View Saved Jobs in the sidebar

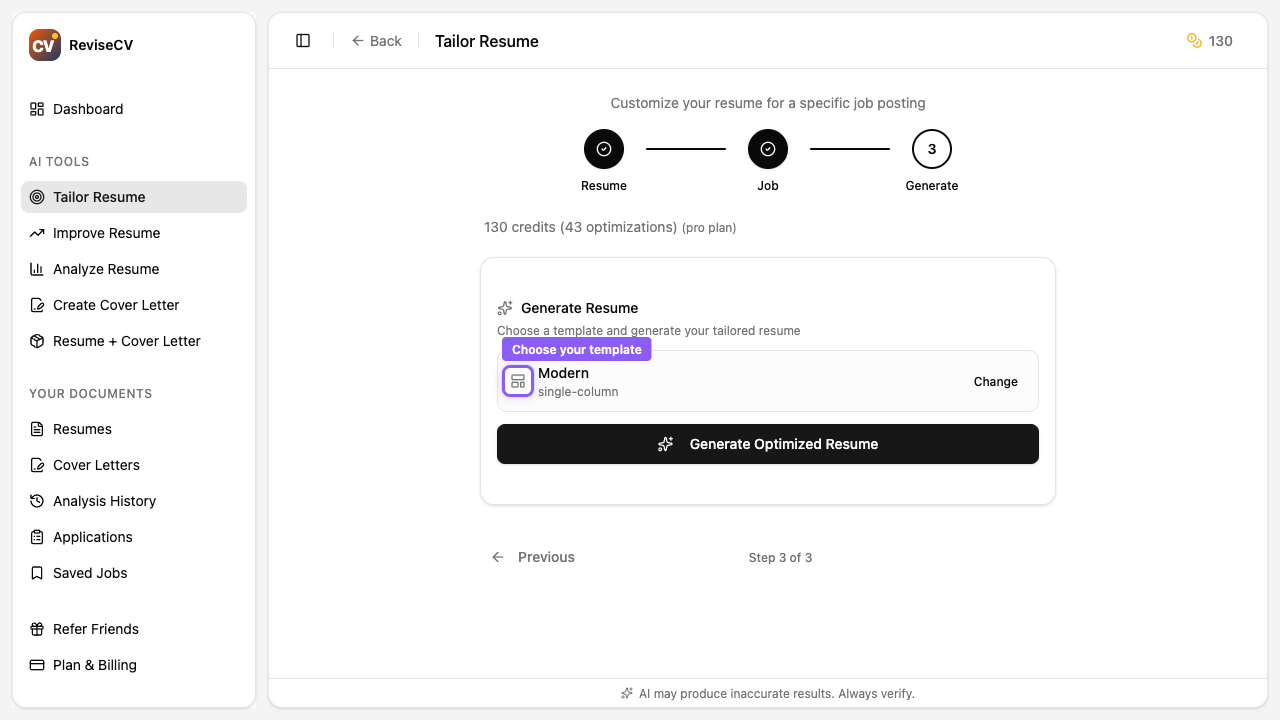tap(90, 573)
